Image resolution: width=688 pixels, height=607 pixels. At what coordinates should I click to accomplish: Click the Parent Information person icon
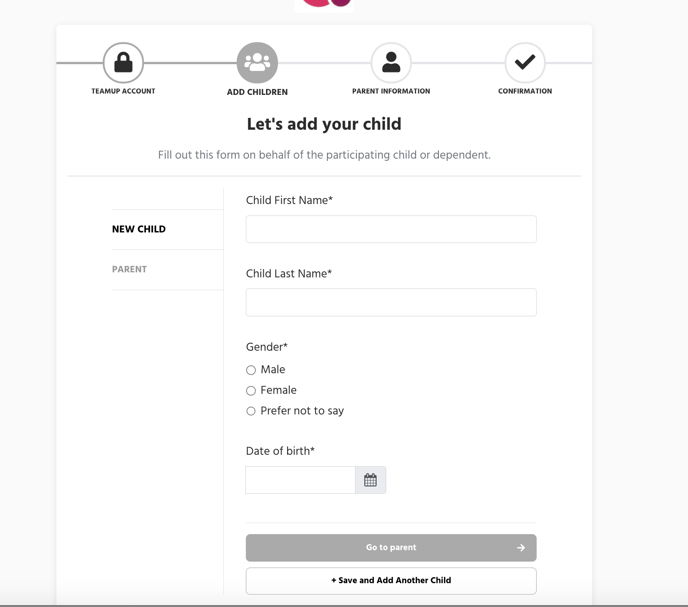391,63
